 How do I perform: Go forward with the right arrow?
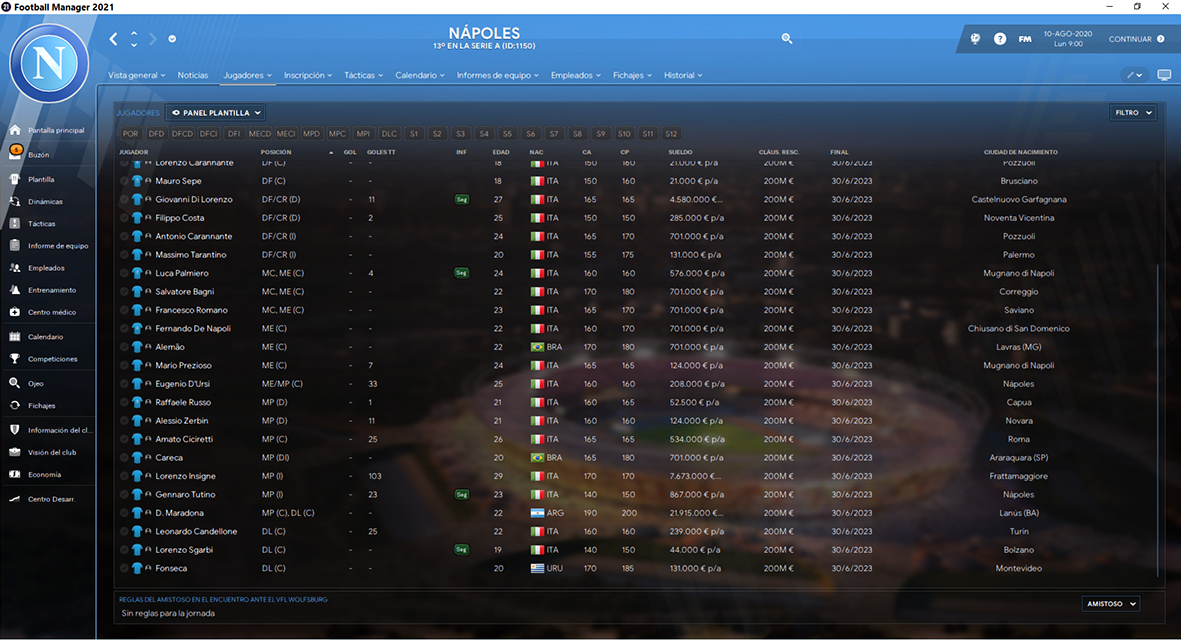153,39
